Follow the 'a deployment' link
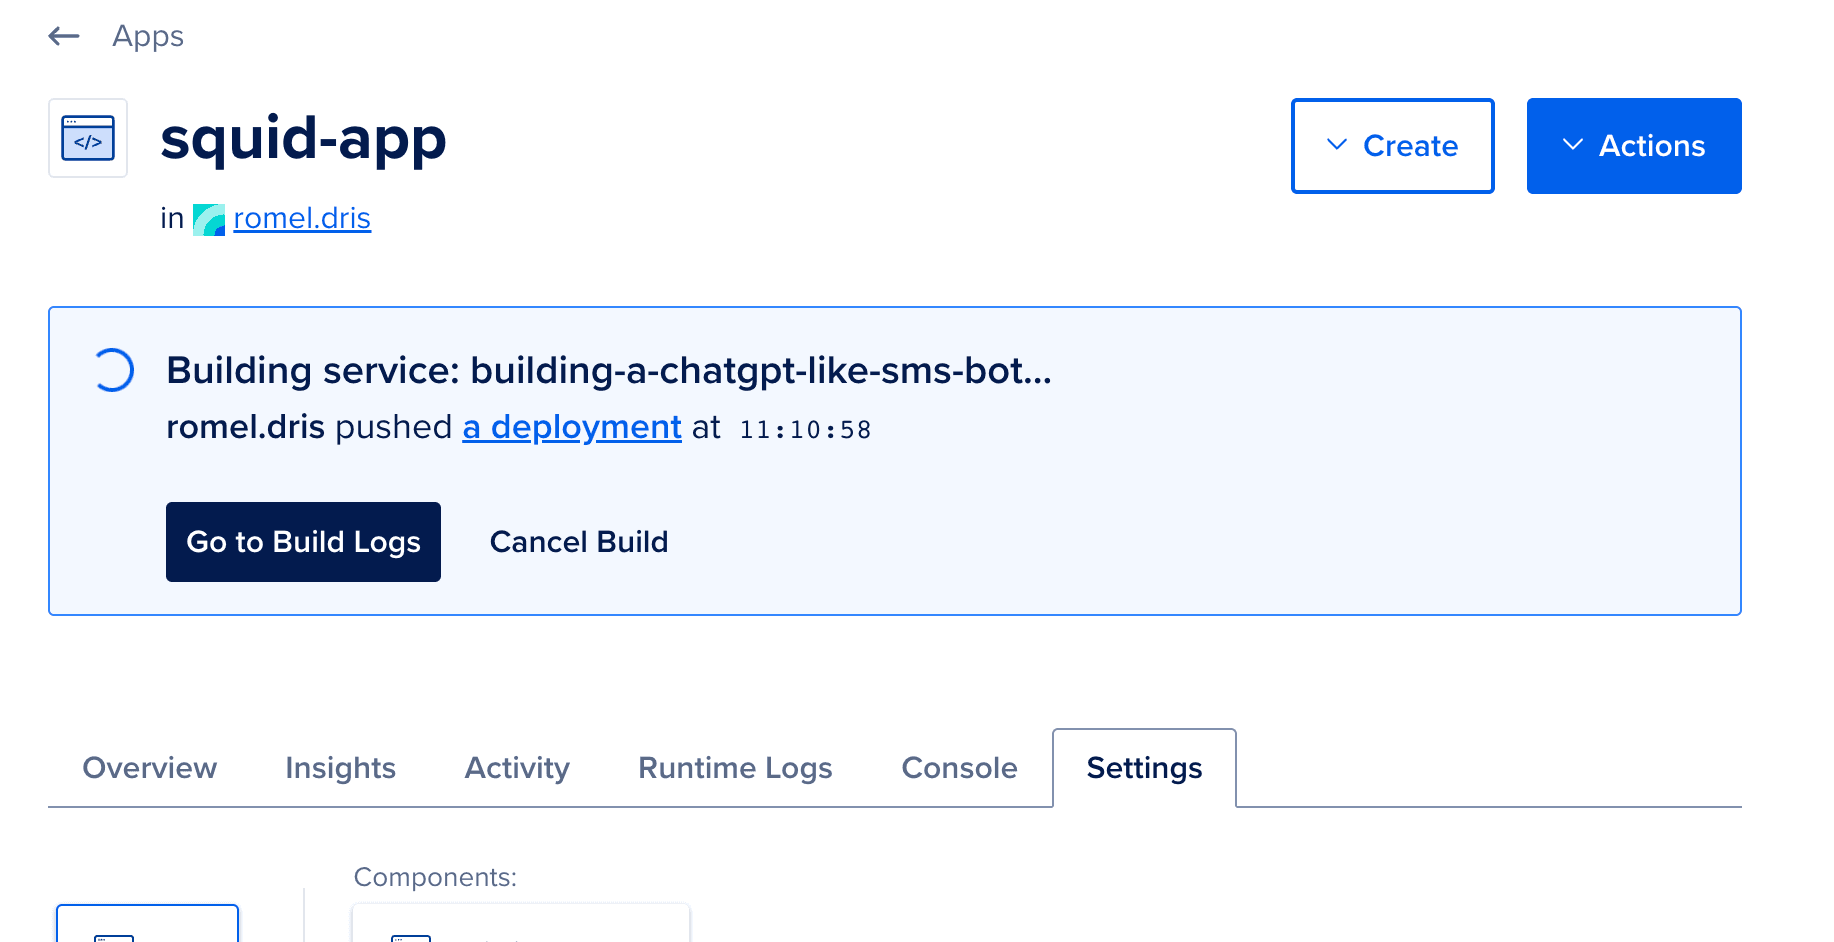1834x942 pixels. [x=572, y=427]
